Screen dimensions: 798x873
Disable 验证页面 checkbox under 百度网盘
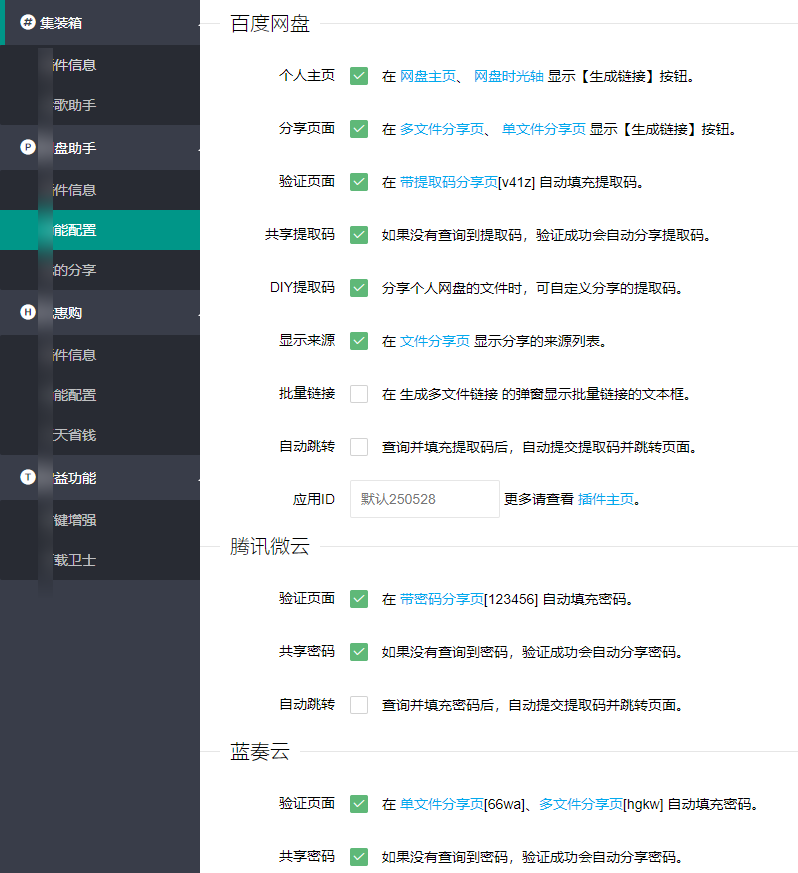[359, 182]
